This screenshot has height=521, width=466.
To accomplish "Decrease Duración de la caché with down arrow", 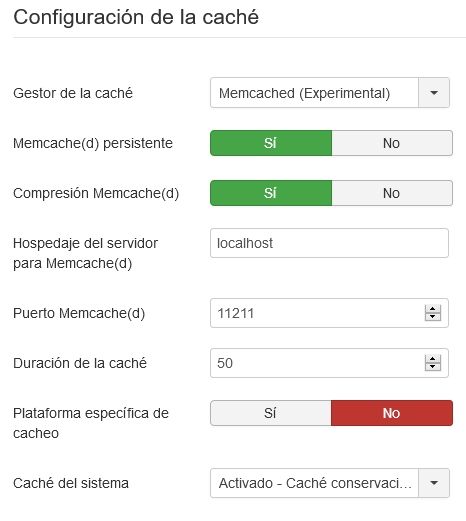I will coord(433,367).
